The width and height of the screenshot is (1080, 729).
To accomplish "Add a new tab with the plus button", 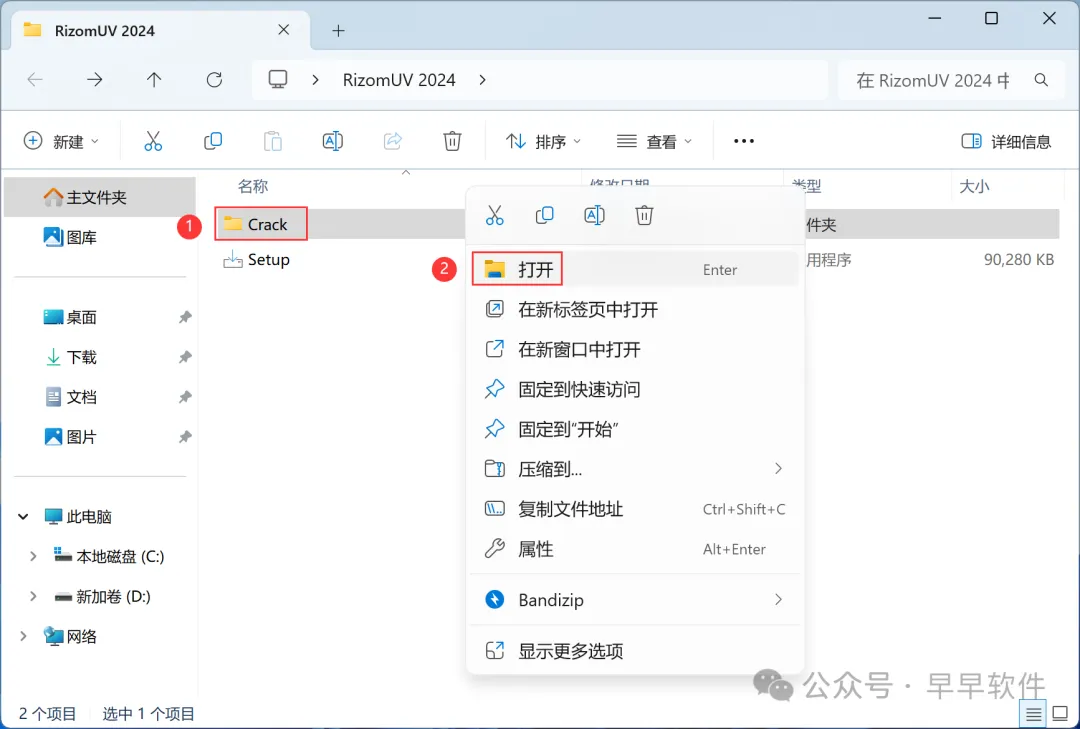I will (x=338, y=30).
